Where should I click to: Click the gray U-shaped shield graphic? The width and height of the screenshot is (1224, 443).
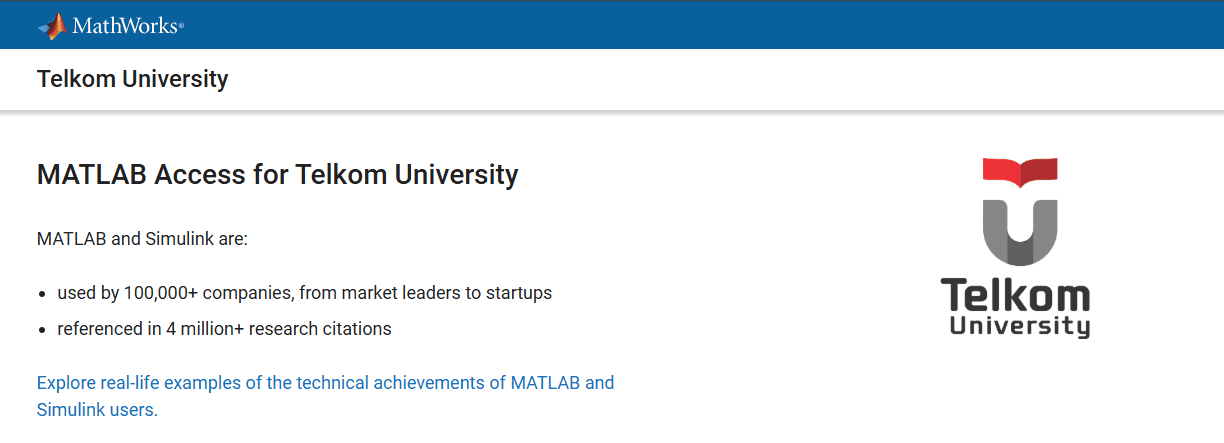1019,232
